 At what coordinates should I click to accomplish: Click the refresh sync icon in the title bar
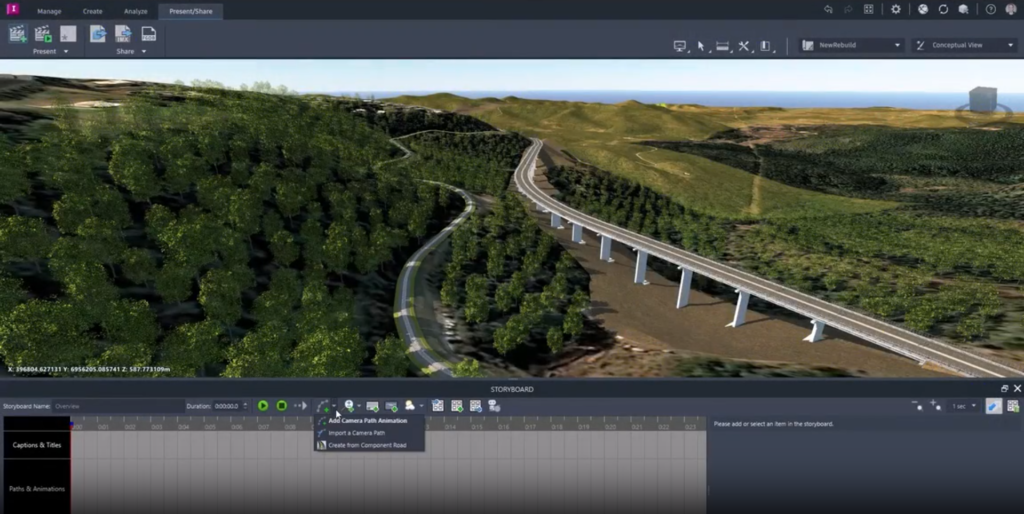click(x=942, y=9)
